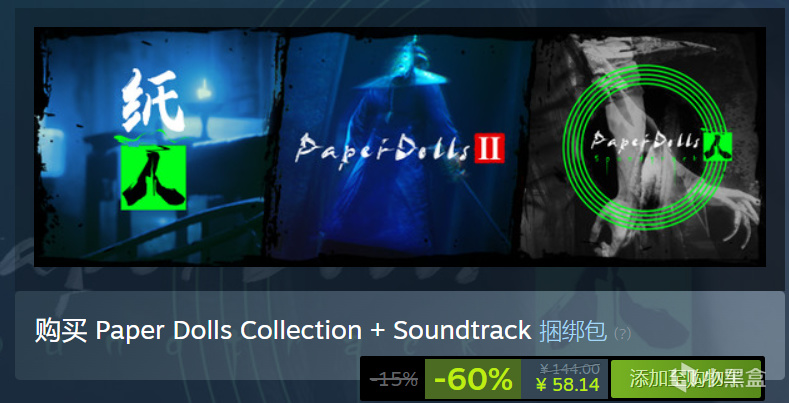
Task: Click the green 人 logo square
Action: pos(153,178)
